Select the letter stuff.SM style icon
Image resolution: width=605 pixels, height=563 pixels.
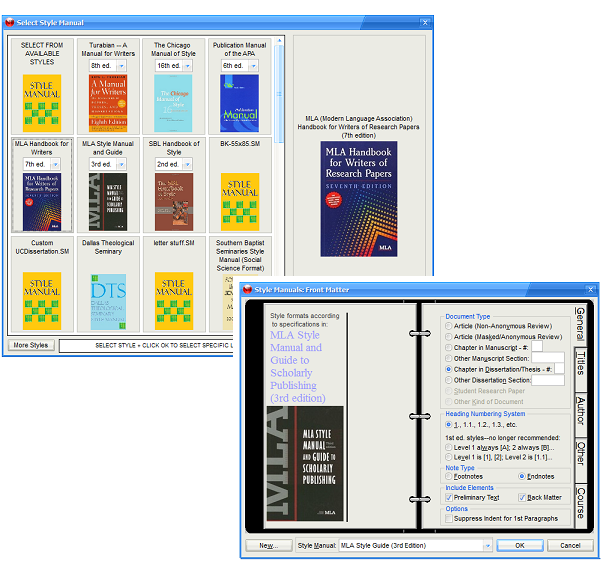pos(173,301)
